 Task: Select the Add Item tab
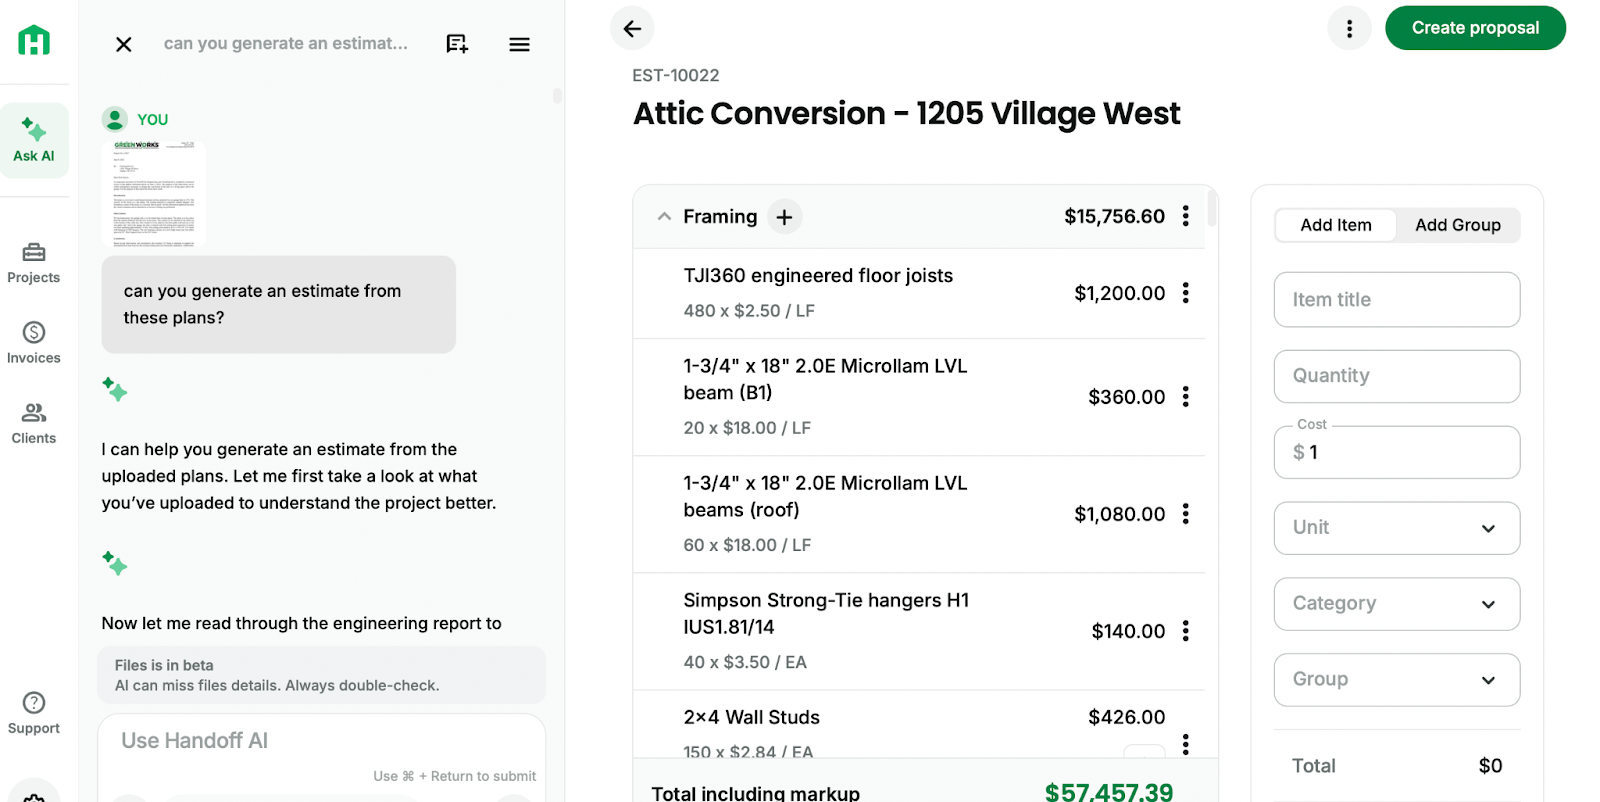pyautogui.click(x=1336, y=225)
